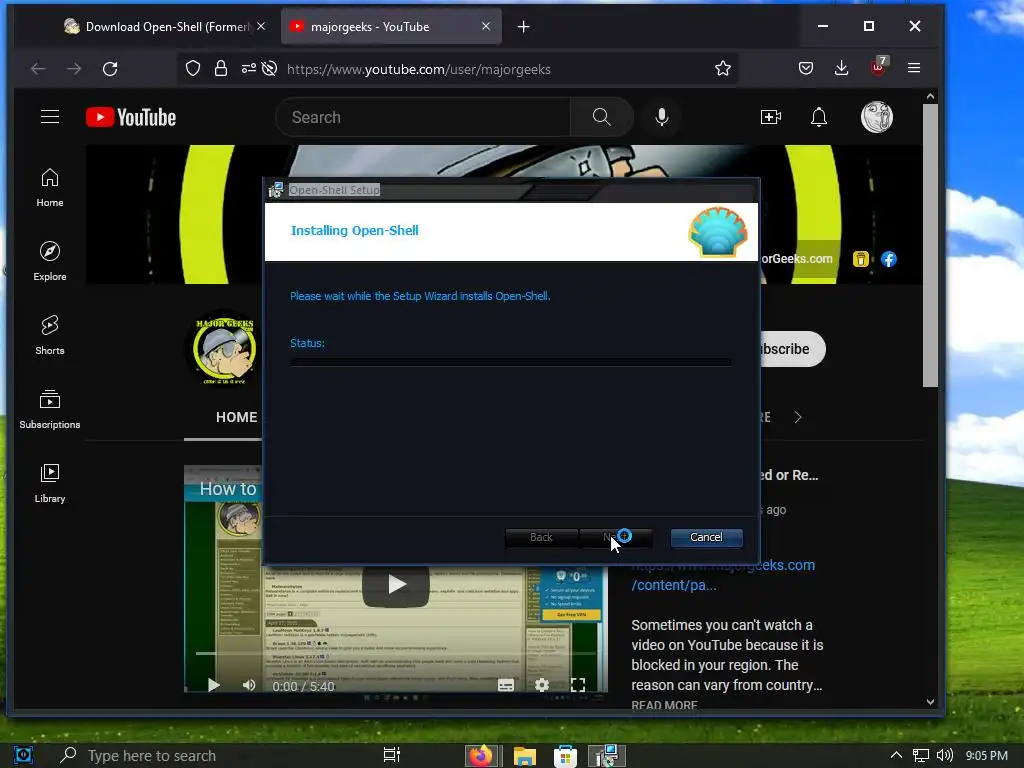Open the uBlock Origin extension icon
Screen dimensions: 1024x768
click(x=878, y=67)
